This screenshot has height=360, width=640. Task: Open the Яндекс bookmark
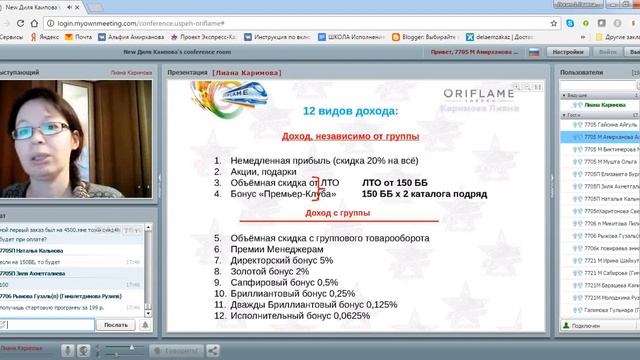[x=44, y=37]
